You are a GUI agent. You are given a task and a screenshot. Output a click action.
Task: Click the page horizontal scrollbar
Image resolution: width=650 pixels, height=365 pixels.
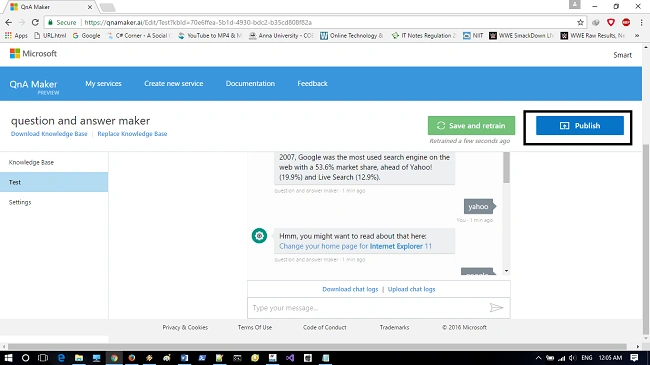(317, 346)
